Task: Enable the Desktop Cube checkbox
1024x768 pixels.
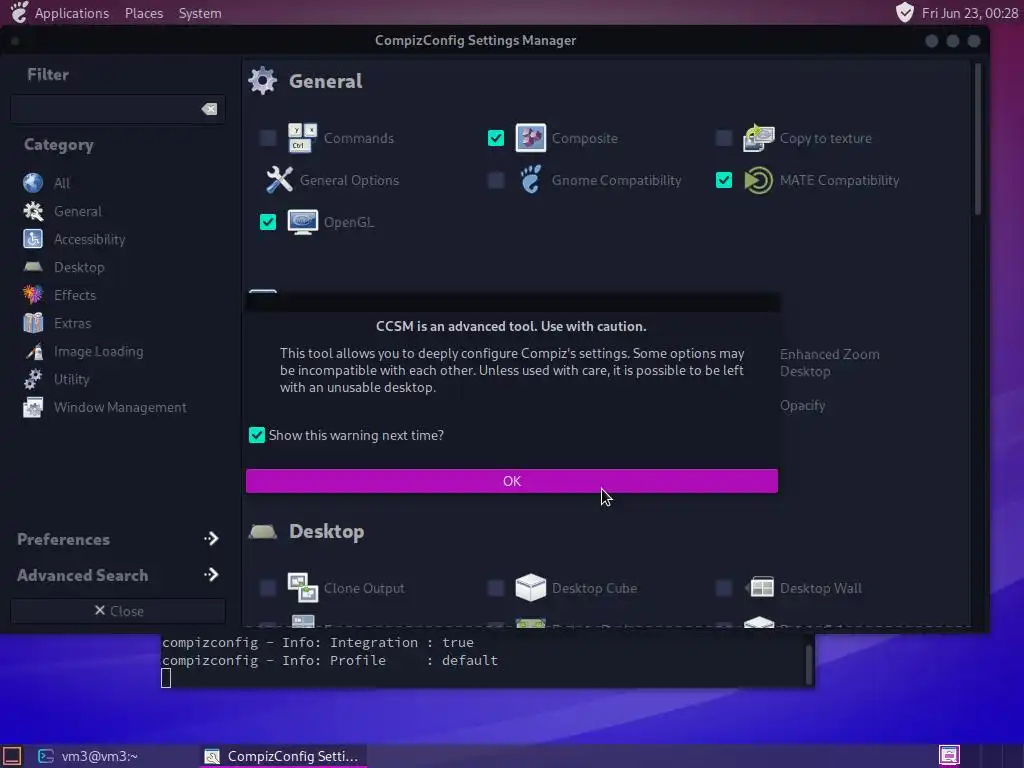Action: [496, 588]
